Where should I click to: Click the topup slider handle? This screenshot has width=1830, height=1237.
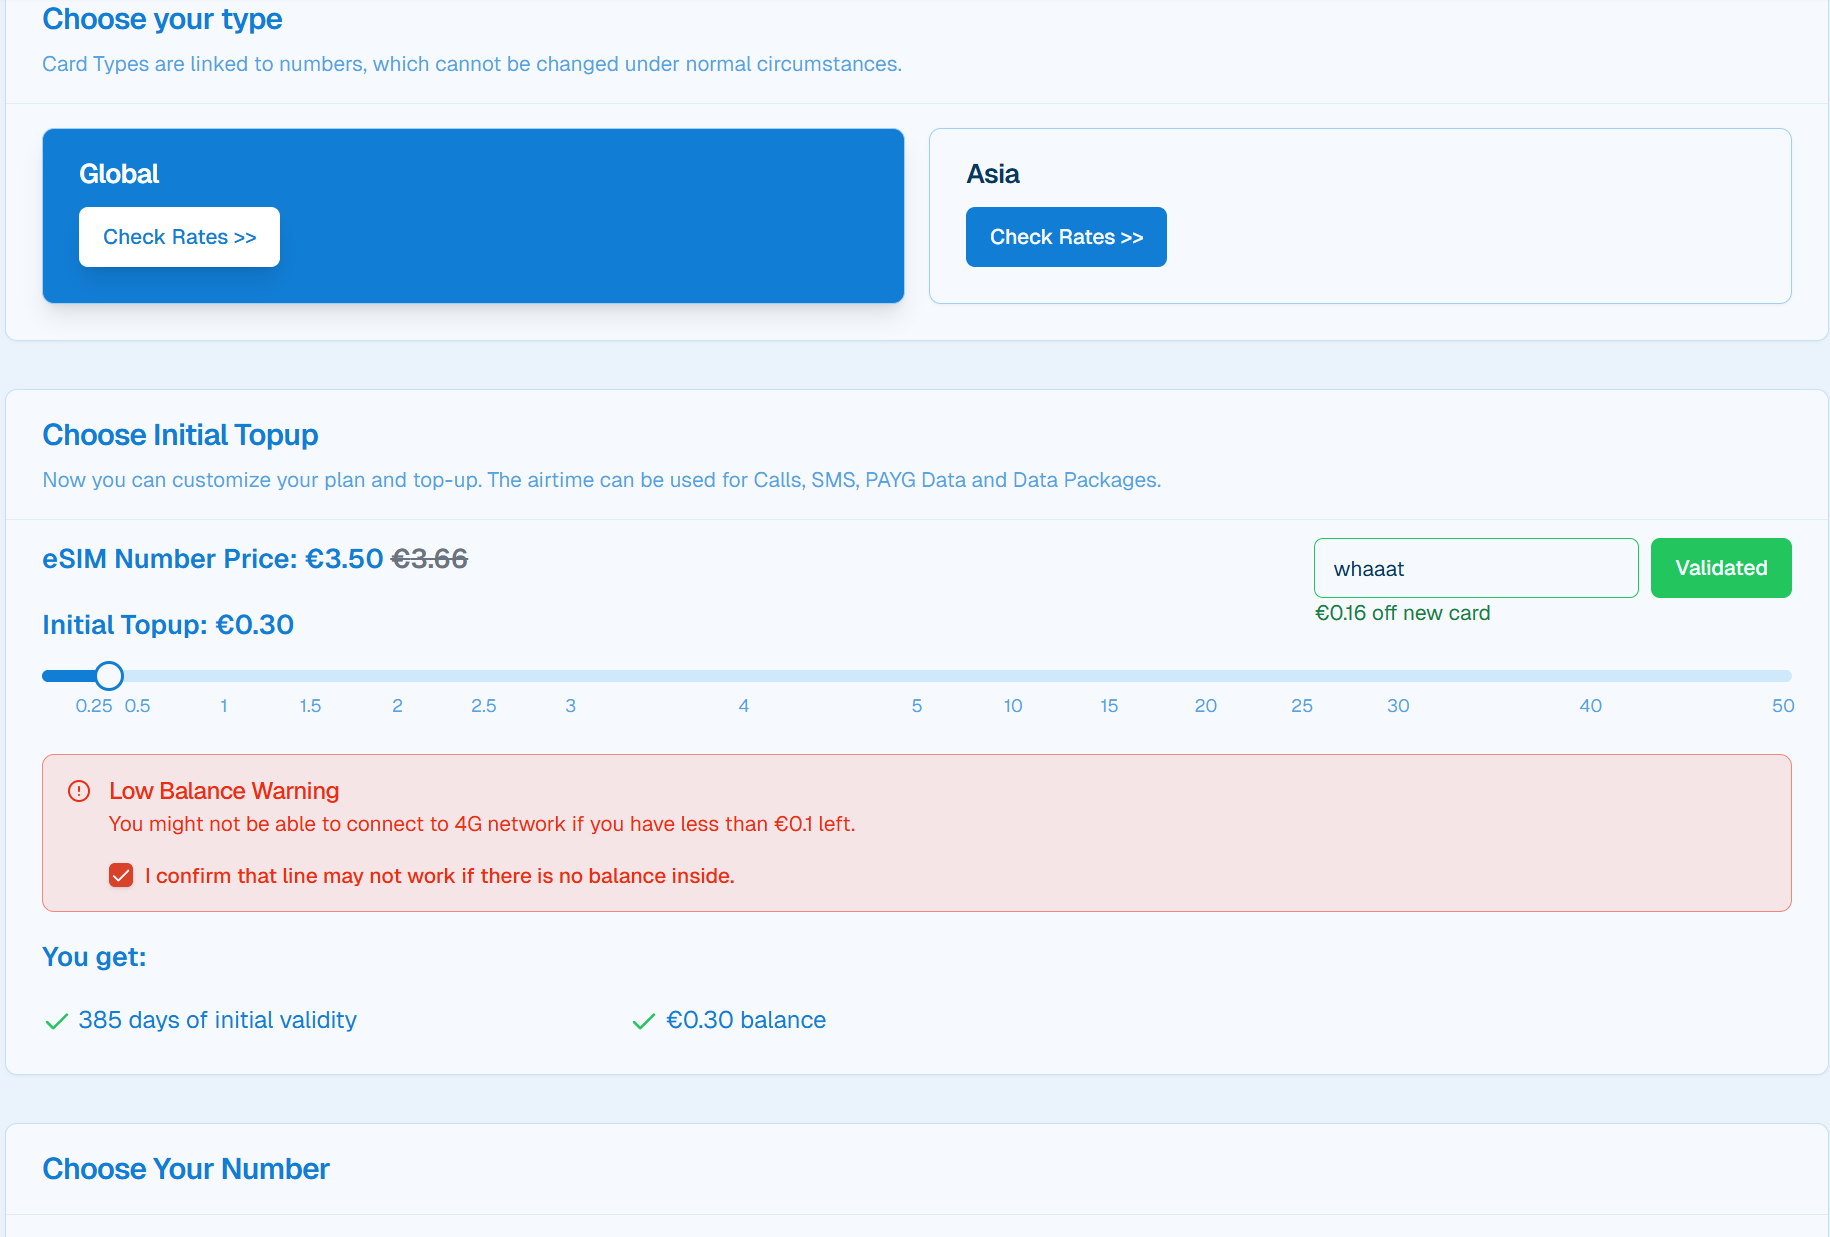click(x=109, y=676)
